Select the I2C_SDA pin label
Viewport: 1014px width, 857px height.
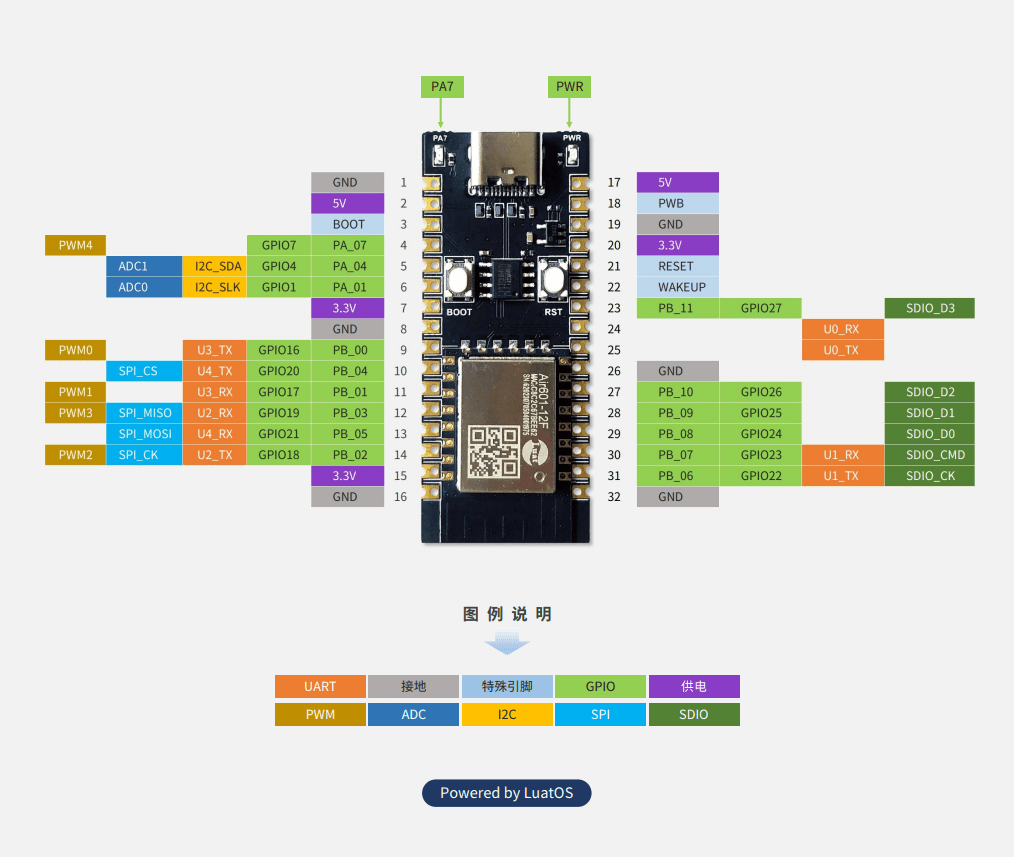213,266
